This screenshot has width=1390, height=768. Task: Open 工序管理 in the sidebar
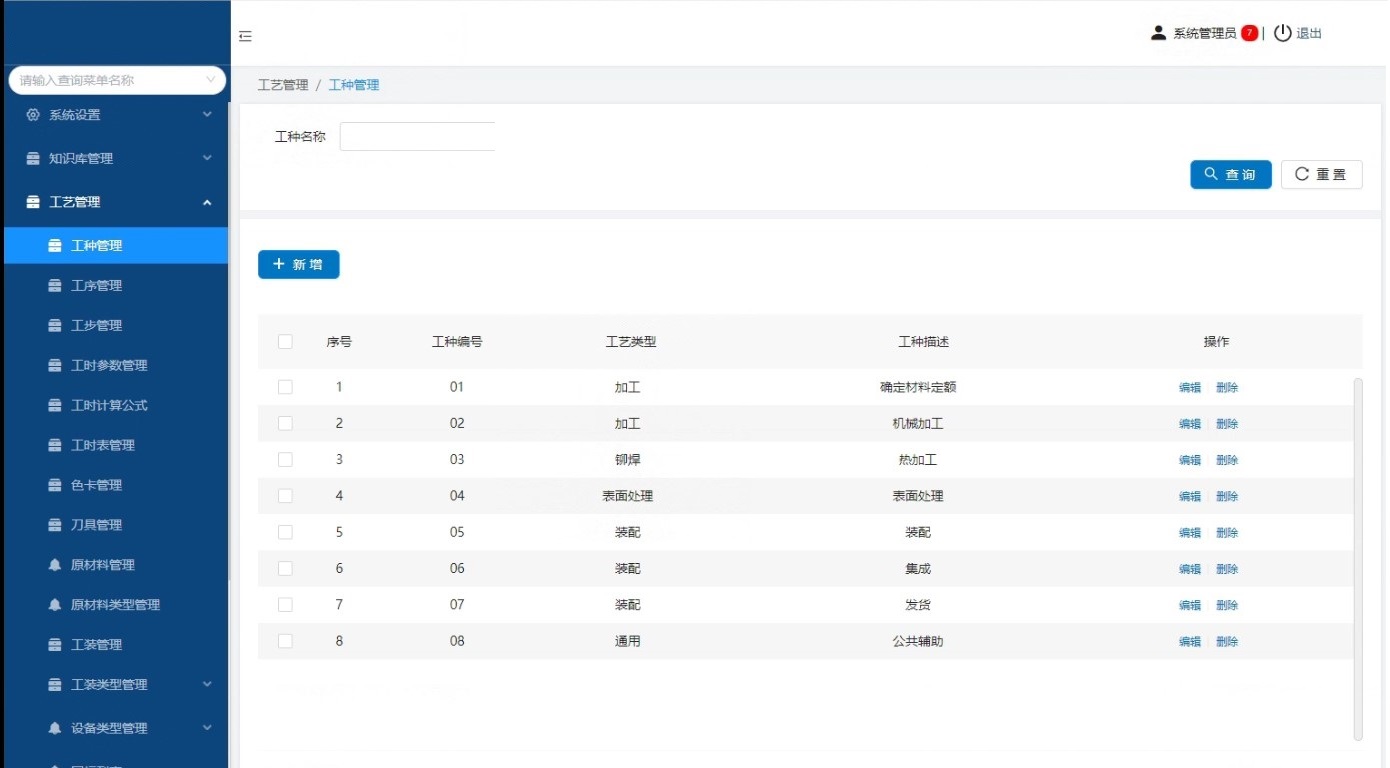[96, 286]
